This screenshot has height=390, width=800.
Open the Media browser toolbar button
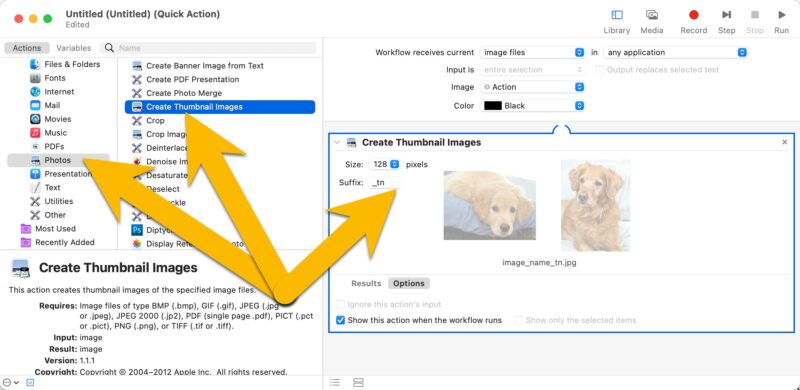[652, 22]
